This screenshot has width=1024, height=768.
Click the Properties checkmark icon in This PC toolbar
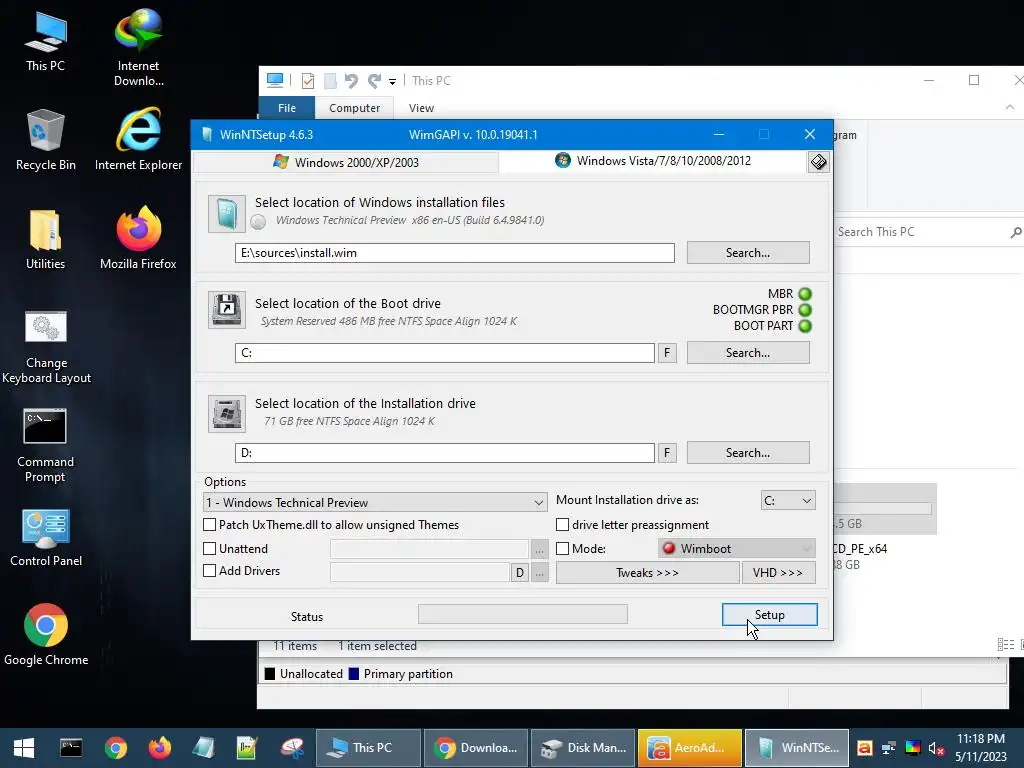pyautogui.click(x=308, y=81)
